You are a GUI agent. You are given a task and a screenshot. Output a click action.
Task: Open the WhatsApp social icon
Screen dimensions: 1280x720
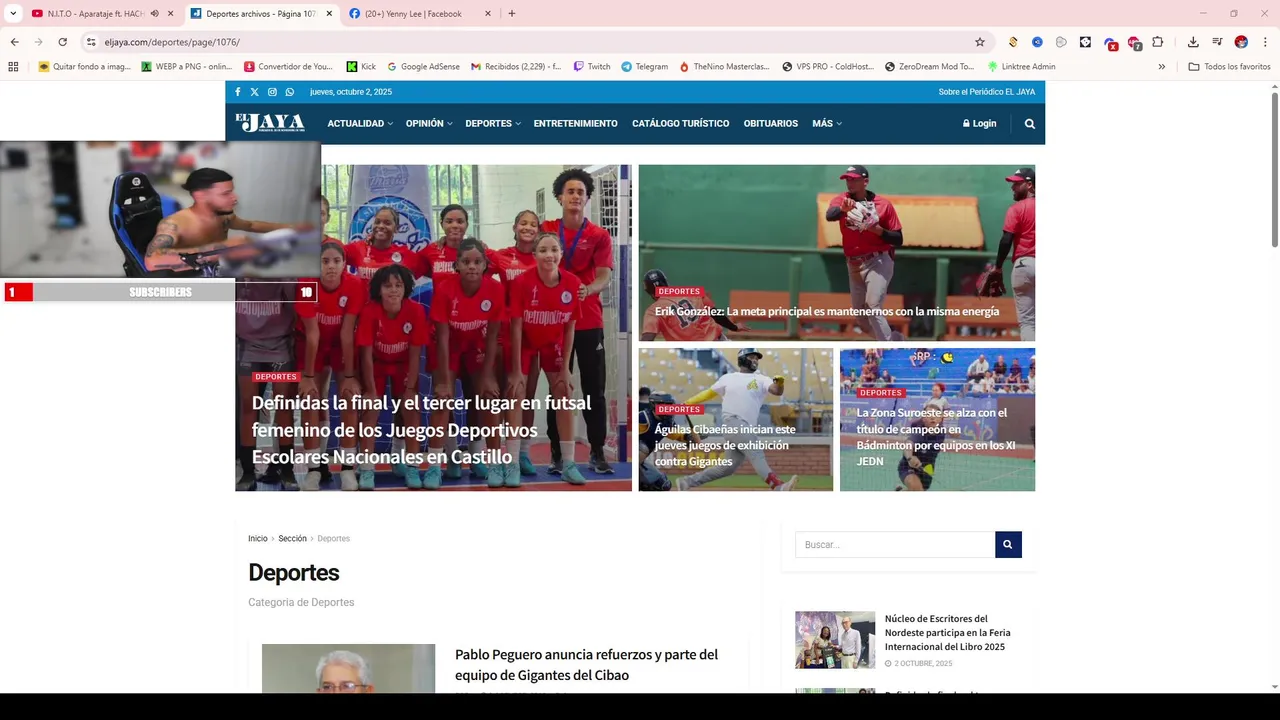click(x=290, y=92)
